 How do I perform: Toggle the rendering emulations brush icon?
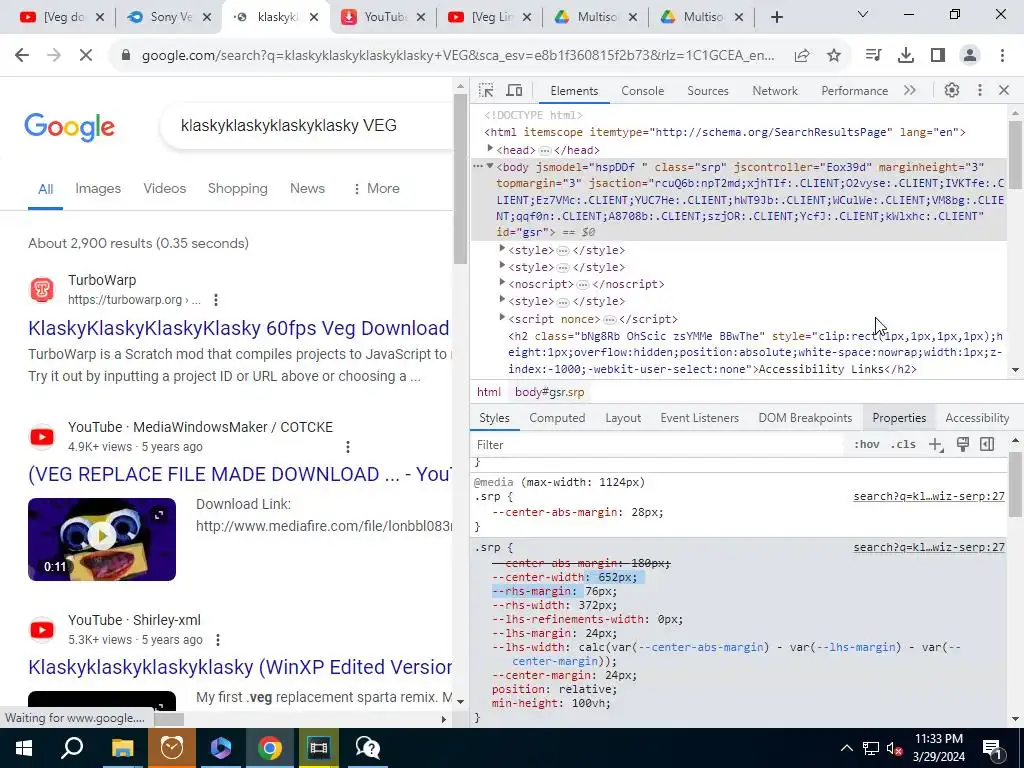[963, 445]
